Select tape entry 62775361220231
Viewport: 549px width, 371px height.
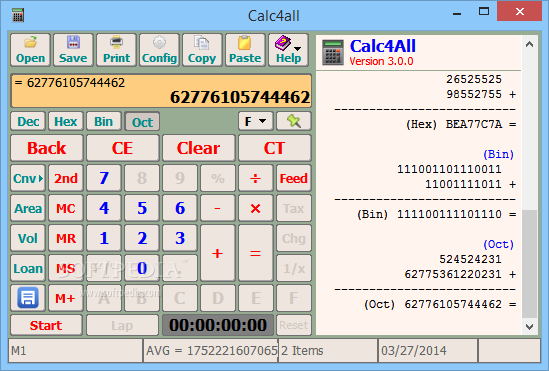[x=460, y=274]
